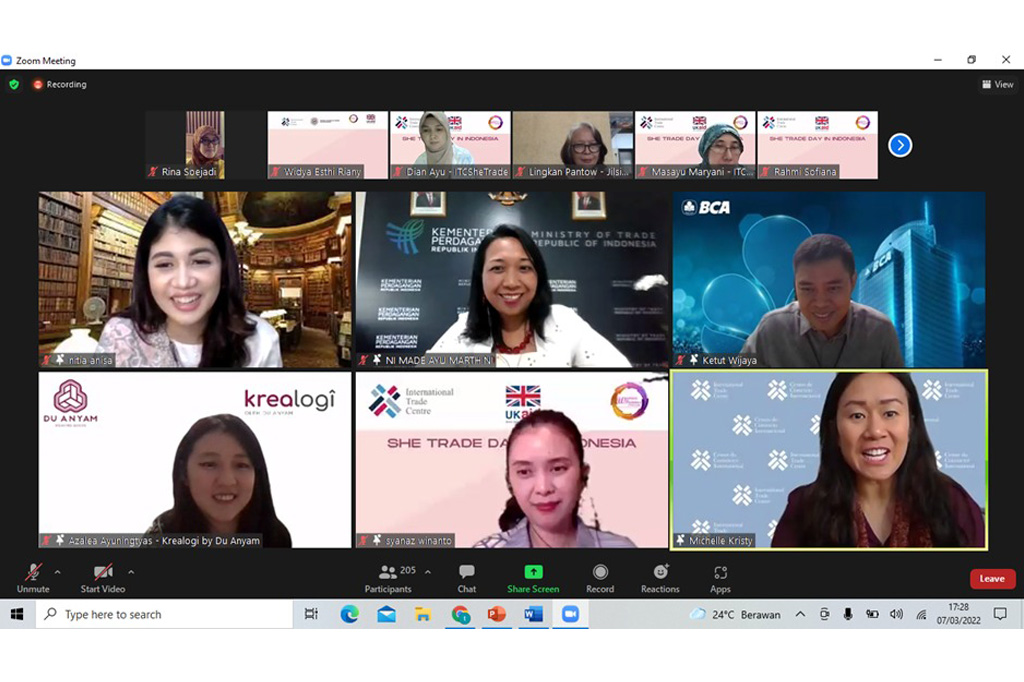Click the green encryption shield icon
Viewport: 1024px width, 682px height.
[14, 84]
